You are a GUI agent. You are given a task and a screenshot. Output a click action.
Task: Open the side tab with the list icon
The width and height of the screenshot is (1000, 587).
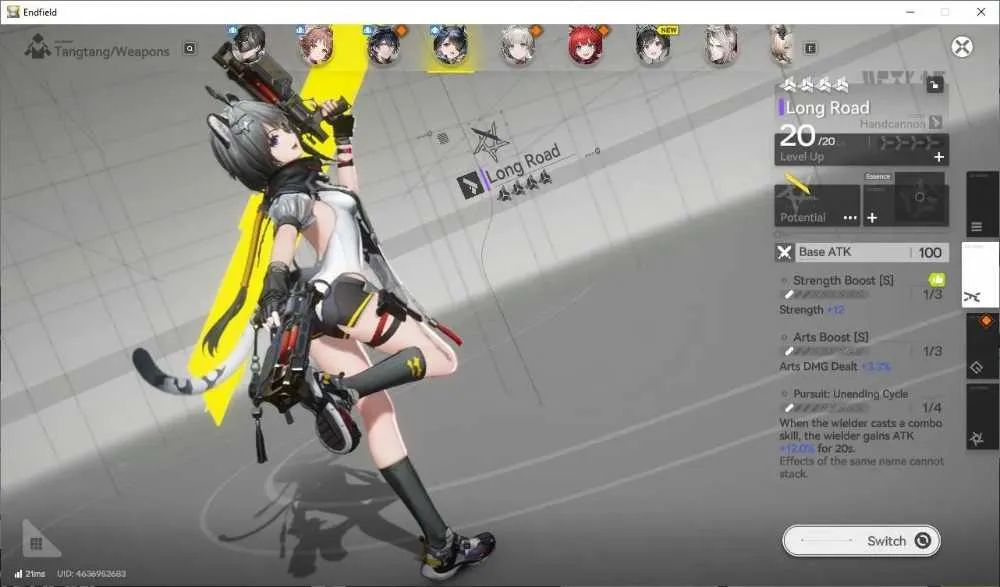coord(982,204)
